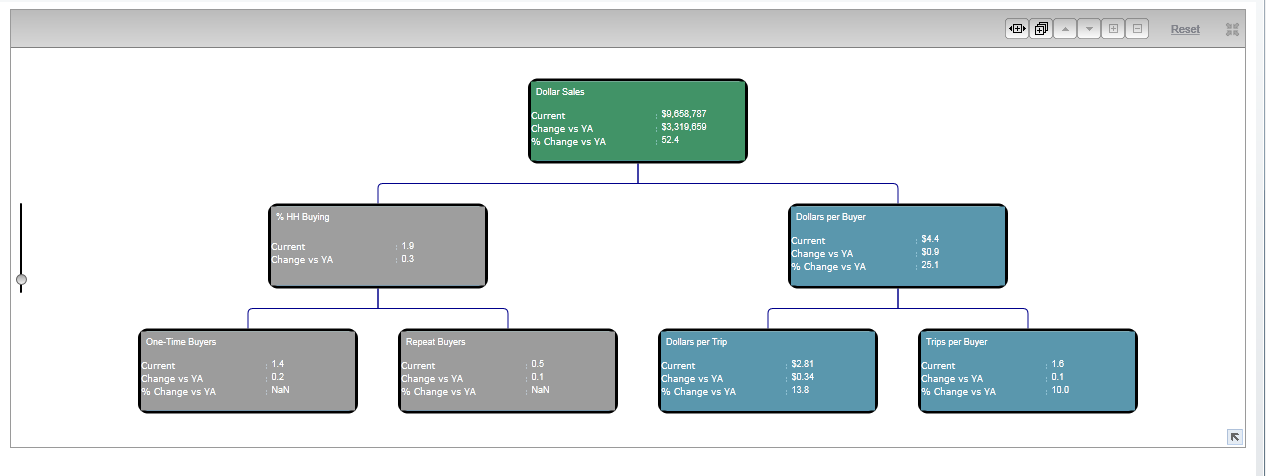Click the plus expand node button
This screenshot has width=1266, height=476.
coord(1113,29)
